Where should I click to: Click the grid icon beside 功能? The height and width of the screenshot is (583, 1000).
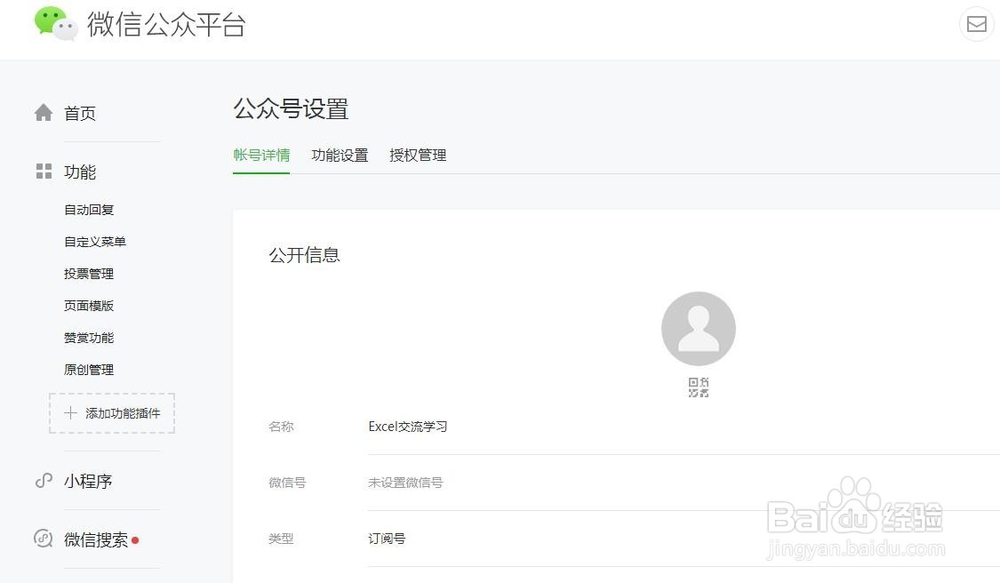[x=44, y=171]
